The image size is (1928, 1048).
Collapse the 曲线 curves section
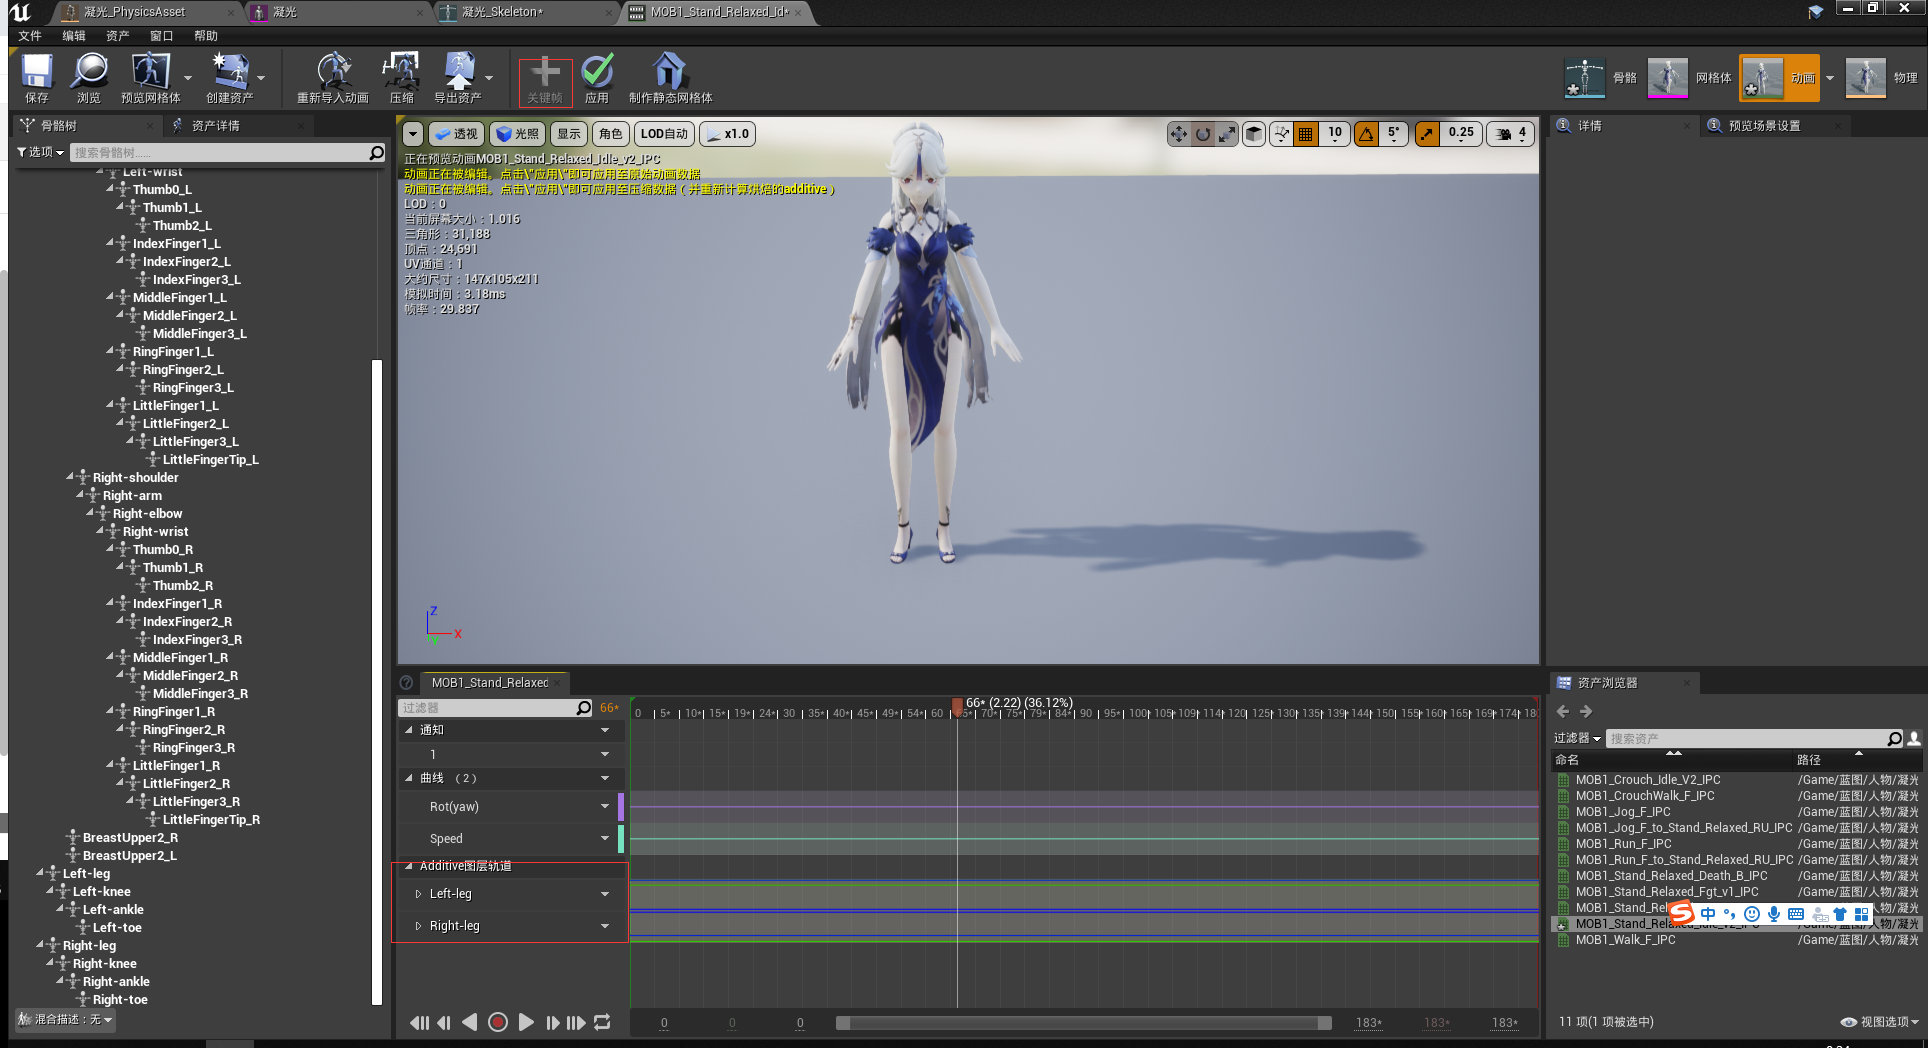[x=409, y=778]
